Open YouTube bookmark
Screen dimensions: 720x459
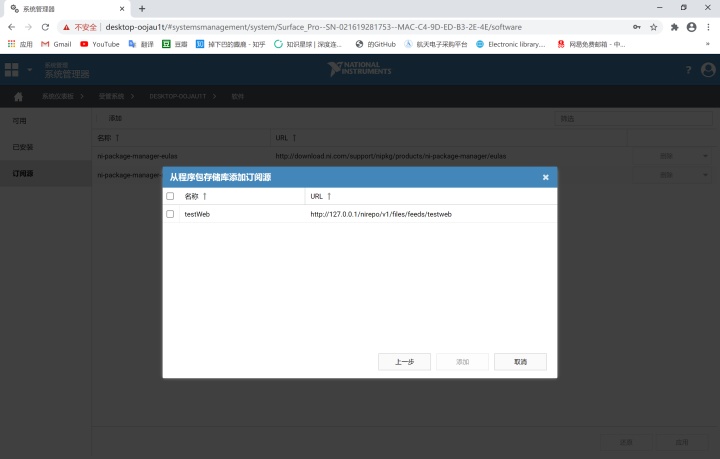pyautogui.click(x=100, y=44)
